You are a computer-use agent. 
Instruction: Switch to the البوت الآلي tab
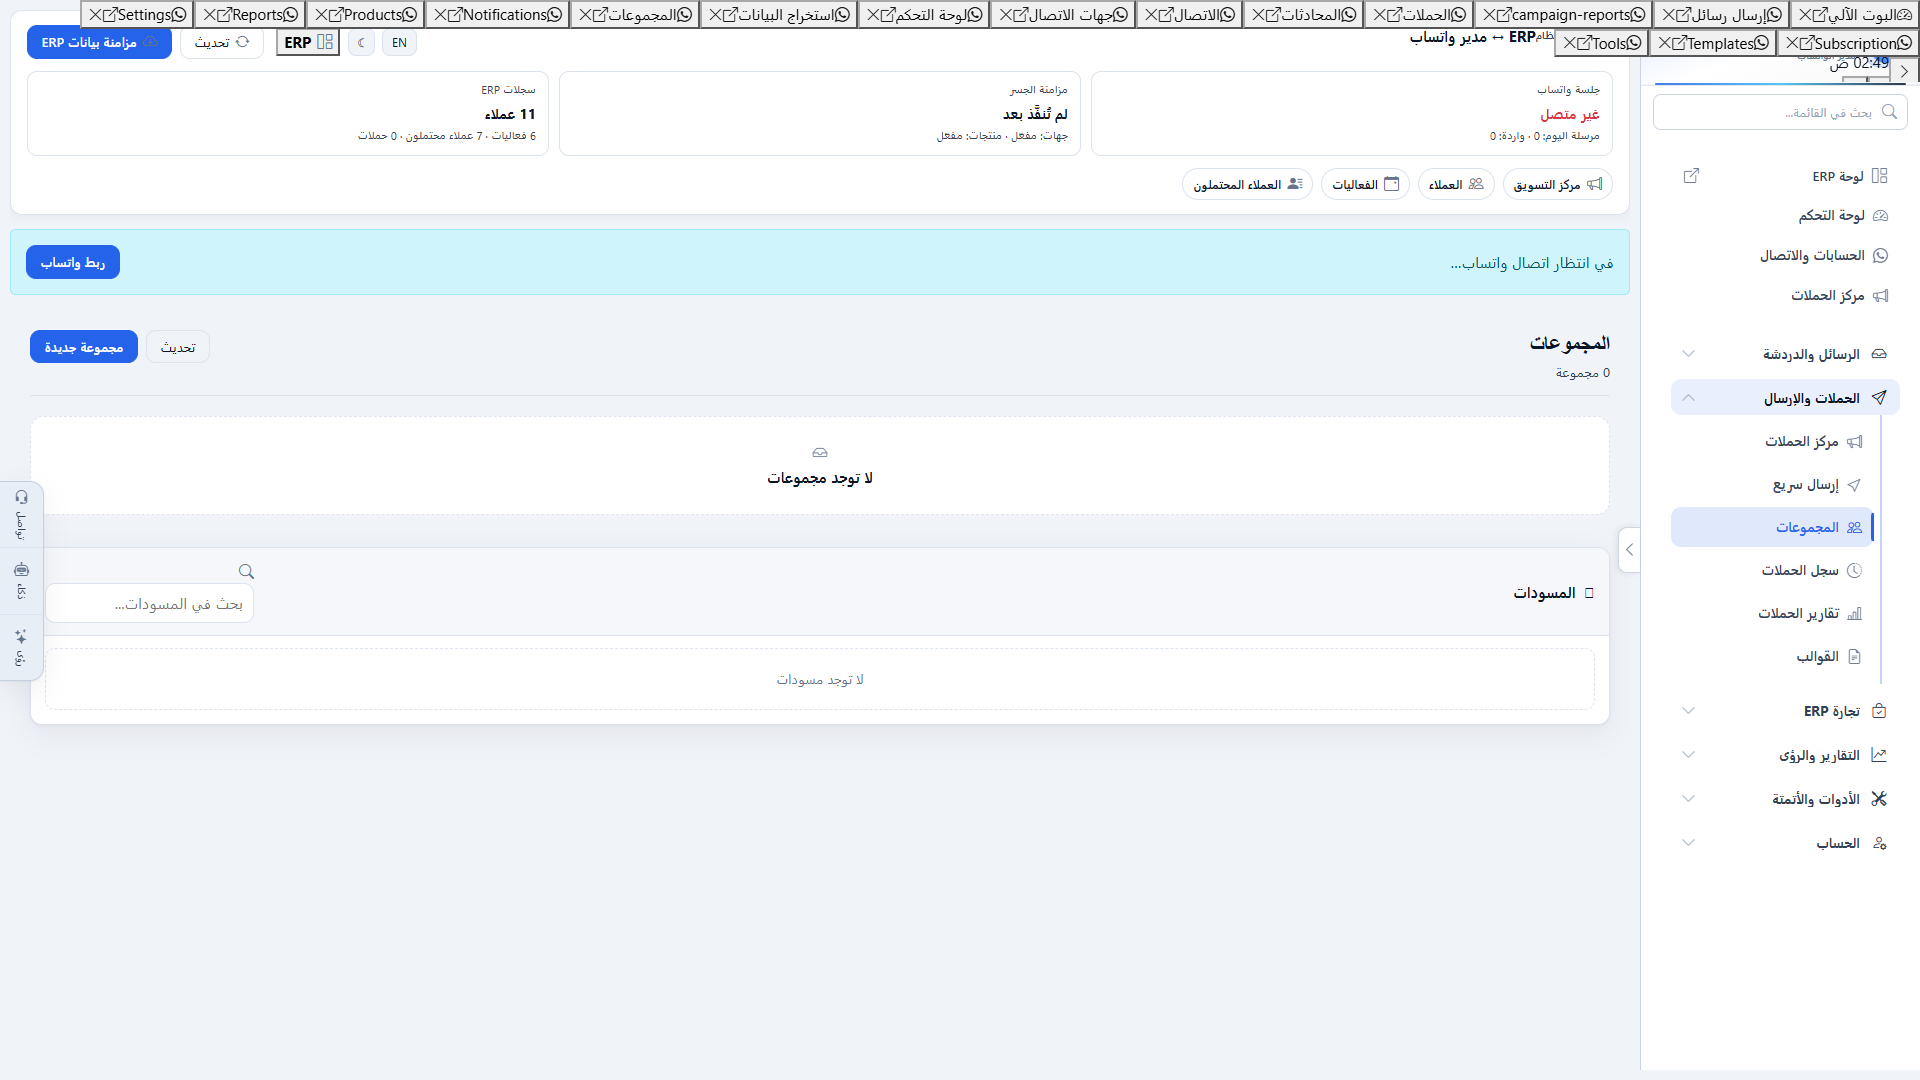tap(1855, 15)
